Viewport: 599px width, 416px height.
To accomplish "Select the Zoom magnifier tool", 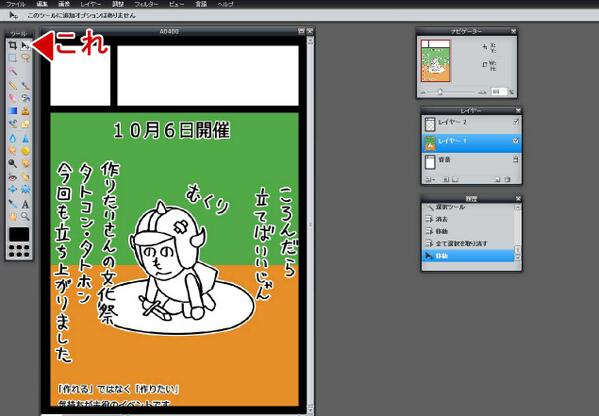I will pyautogui.click(x=25, y=217).
